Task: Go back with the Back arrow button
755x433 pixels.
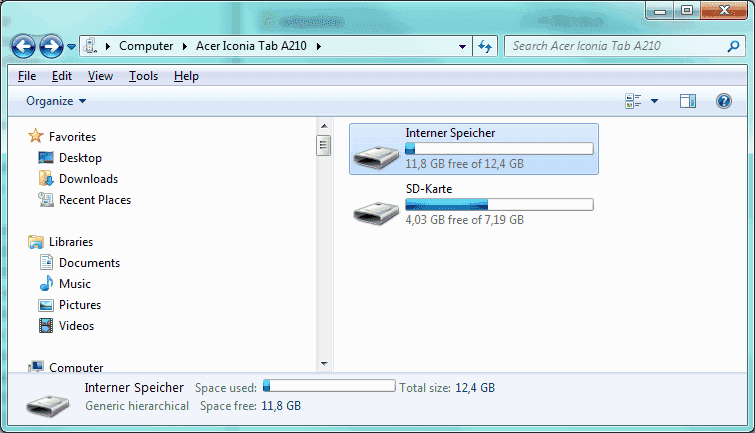Action: pos(23,47)
